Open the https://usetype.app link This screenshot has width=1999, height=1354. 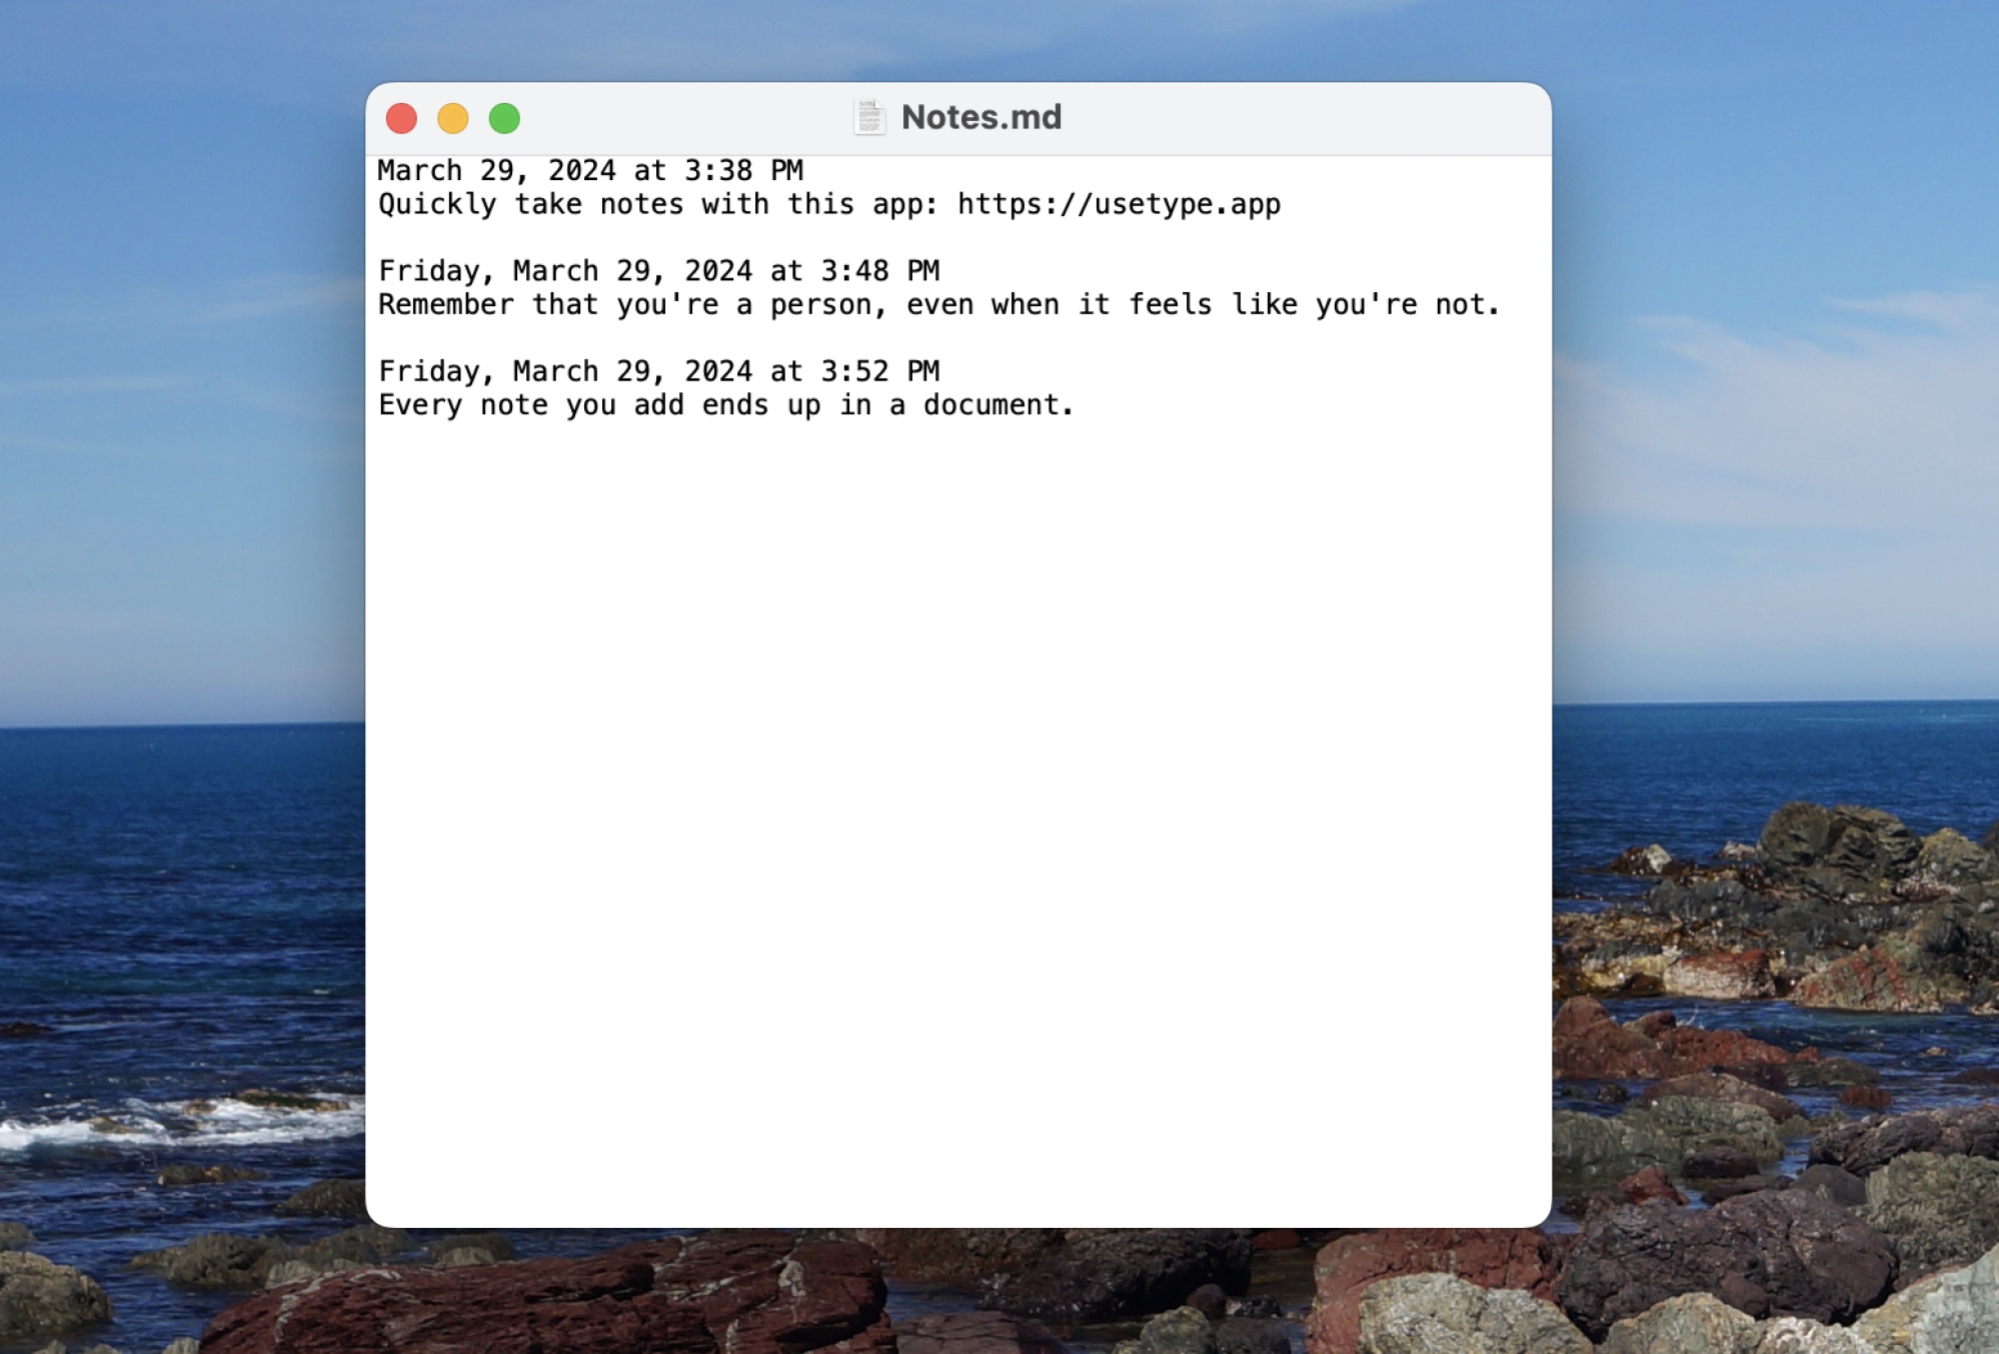[x=1119, y=204]
